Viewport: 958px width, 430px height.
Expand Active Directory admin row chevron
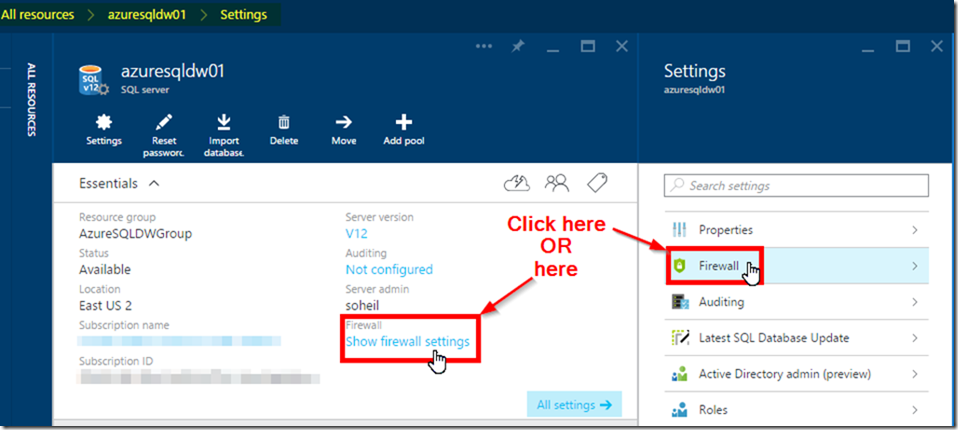[915, 374]
